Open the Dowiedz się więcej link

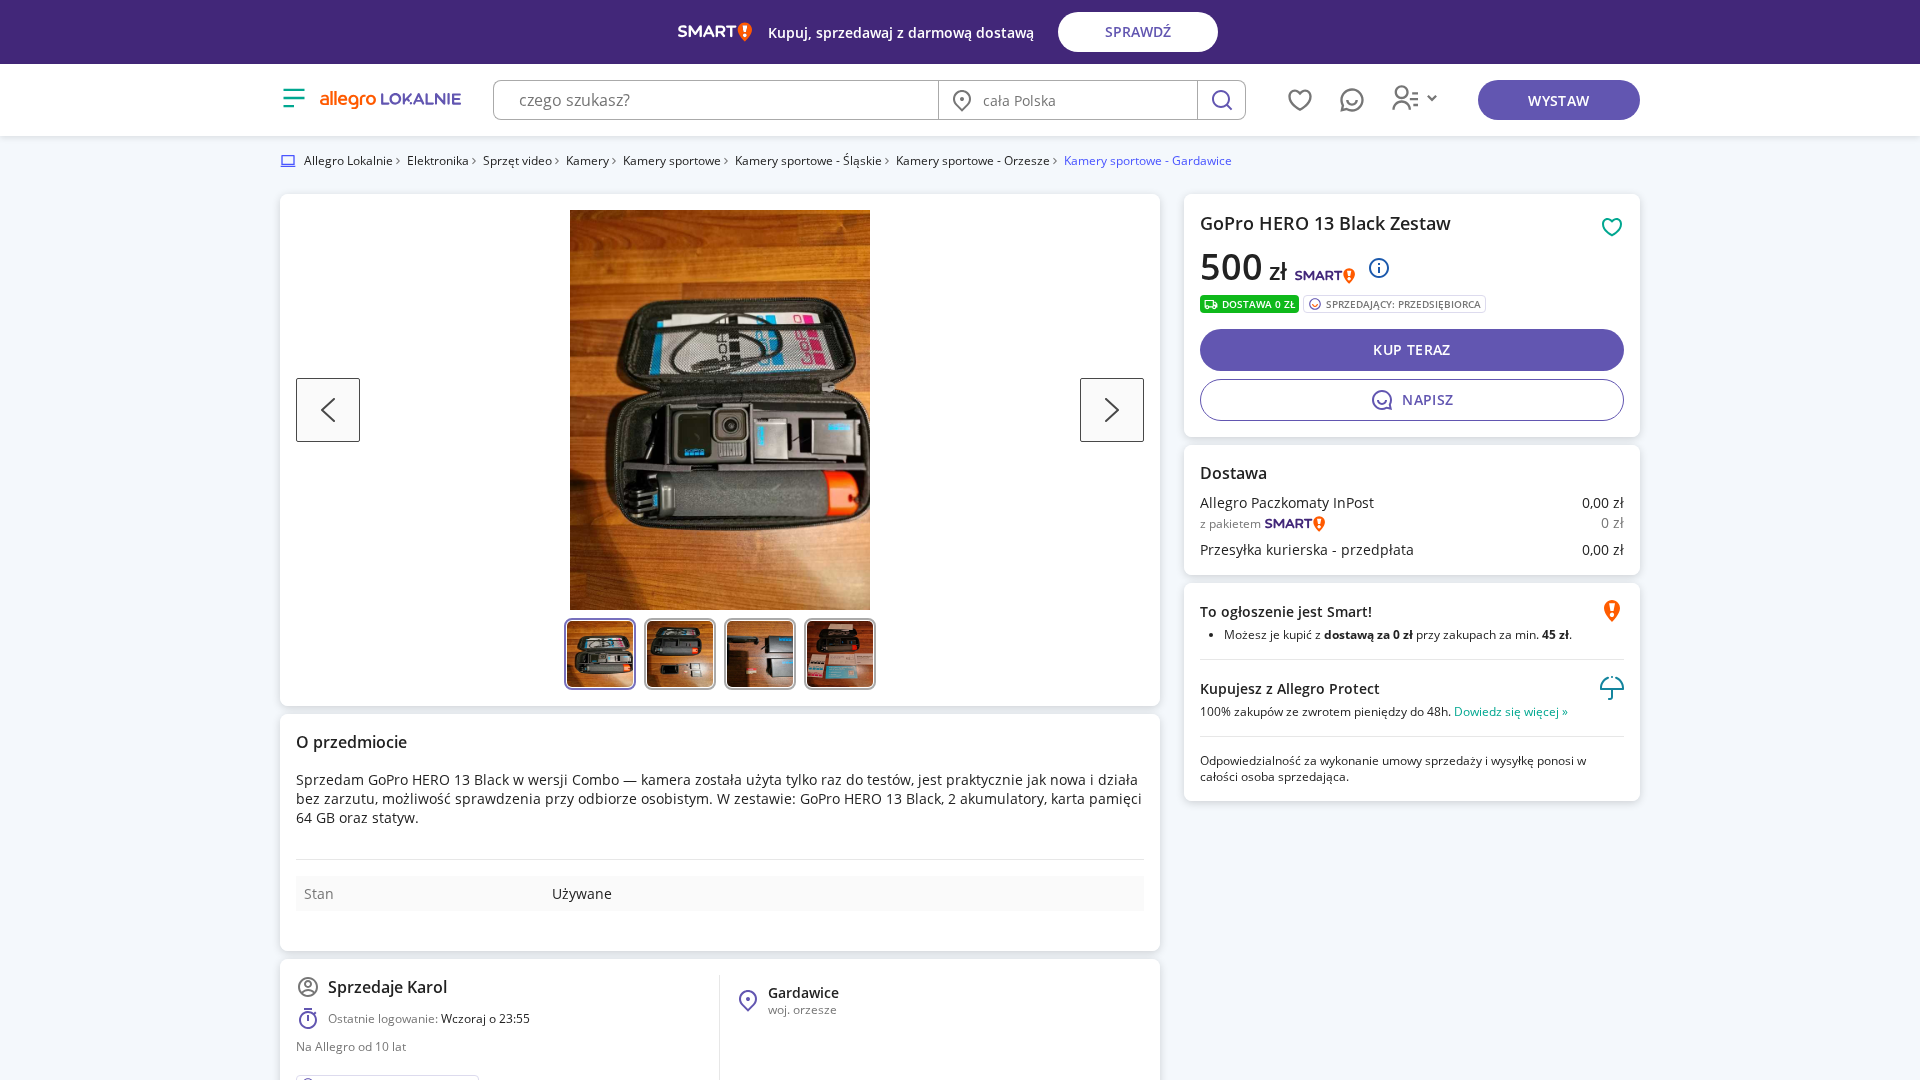pos(1511,712)
